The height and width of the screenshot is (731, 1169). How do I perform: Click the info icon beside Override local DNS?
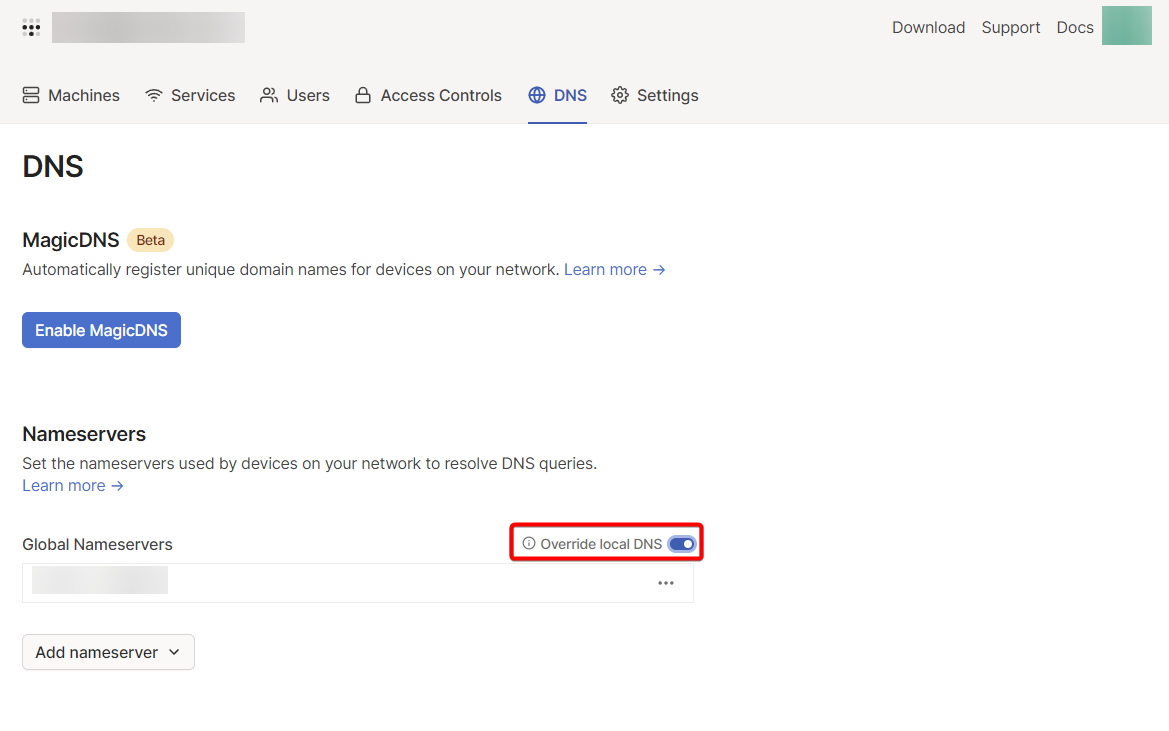pos(529,543)
